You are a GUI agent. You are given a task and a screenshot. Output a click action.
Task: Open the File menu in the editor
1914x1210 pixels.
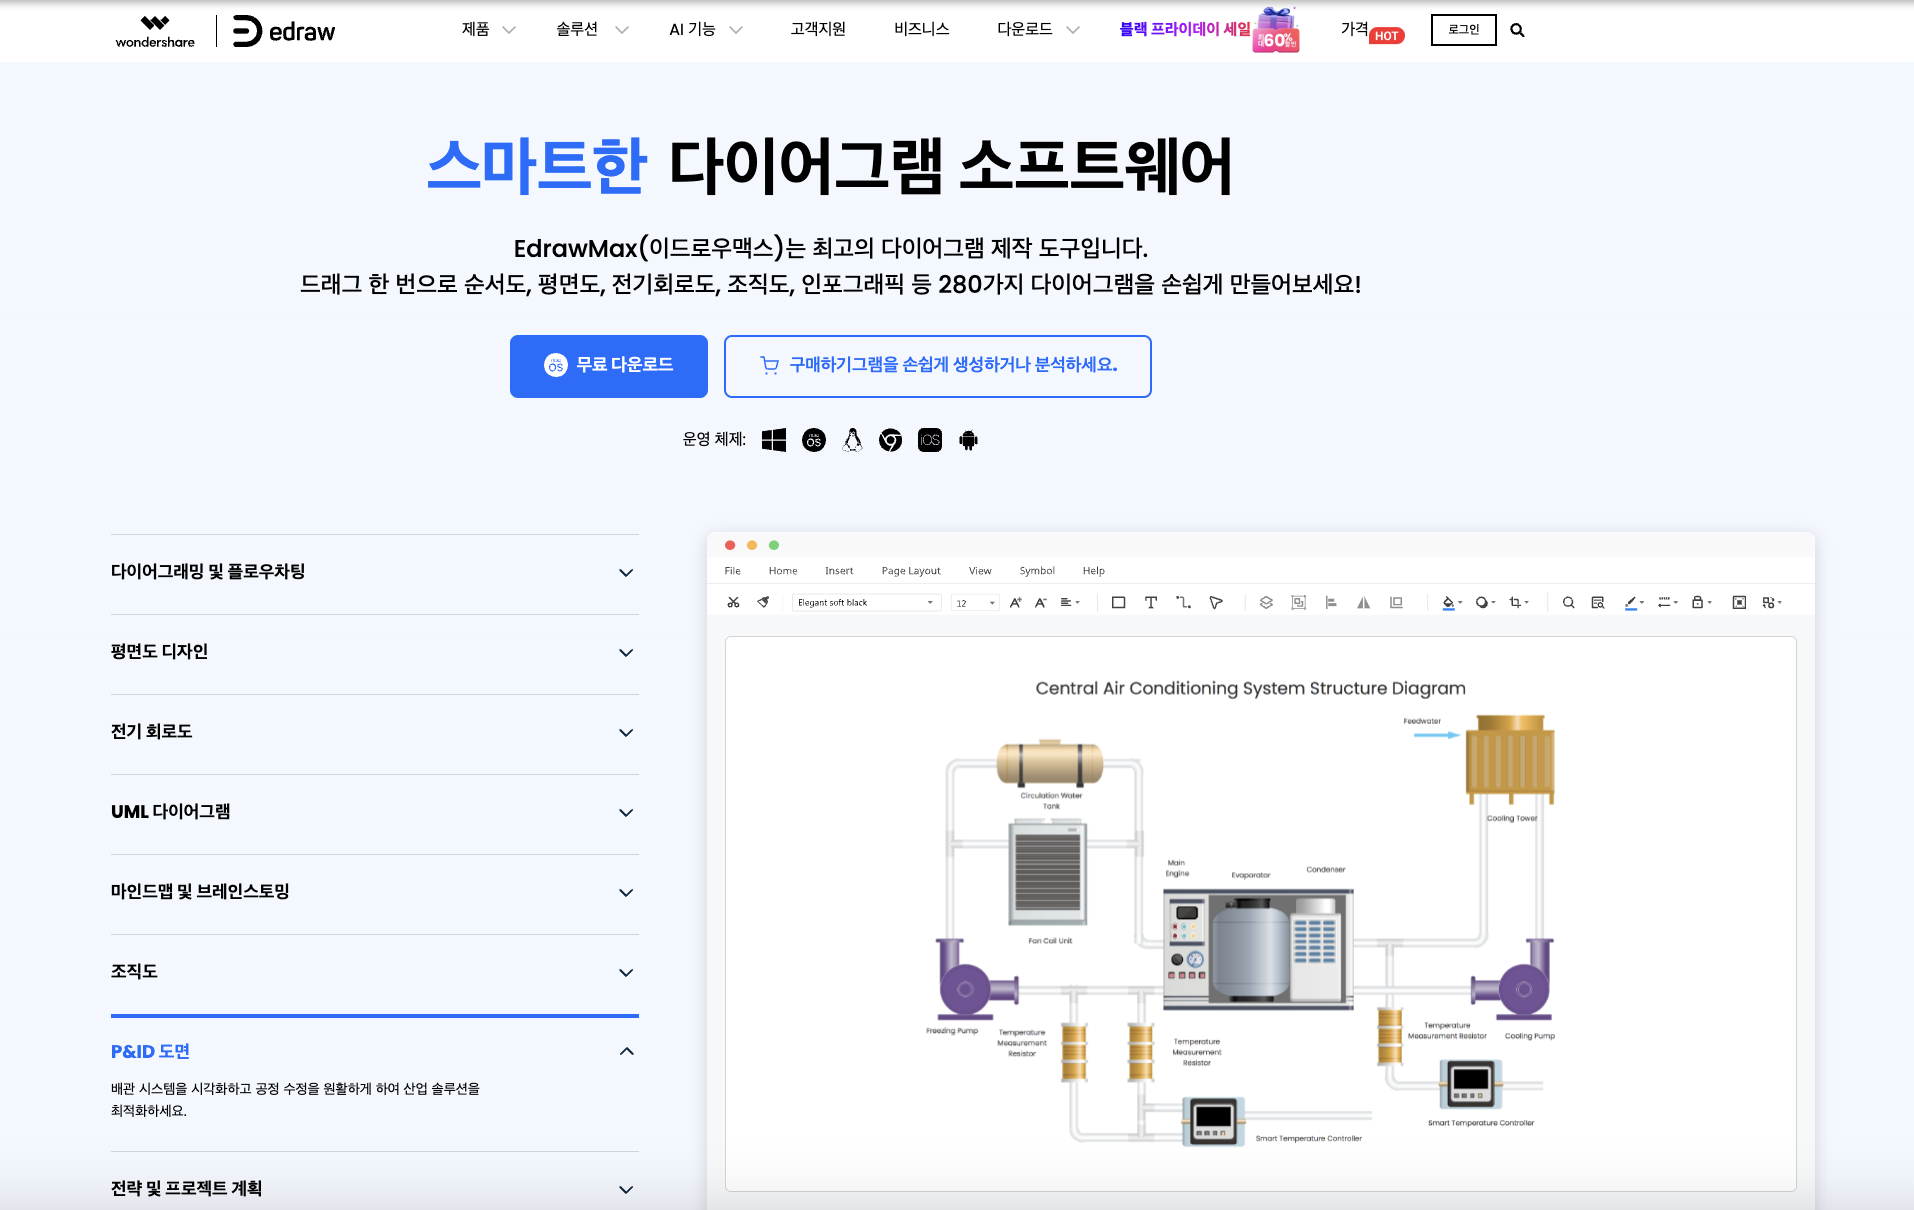[732, 571]
